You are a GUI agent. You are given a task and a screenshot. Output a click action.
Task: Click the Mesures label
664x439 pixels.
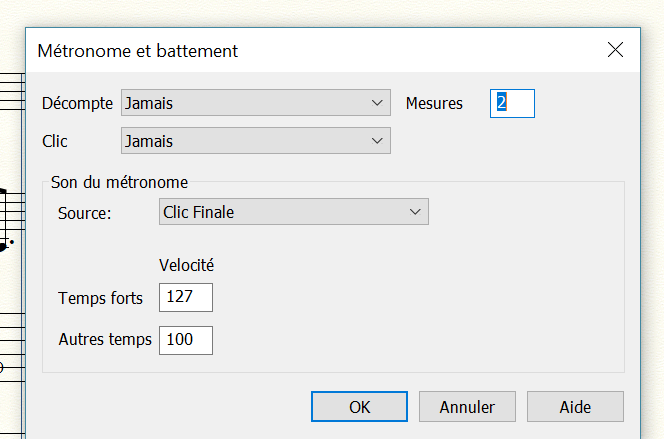[434, 103]
